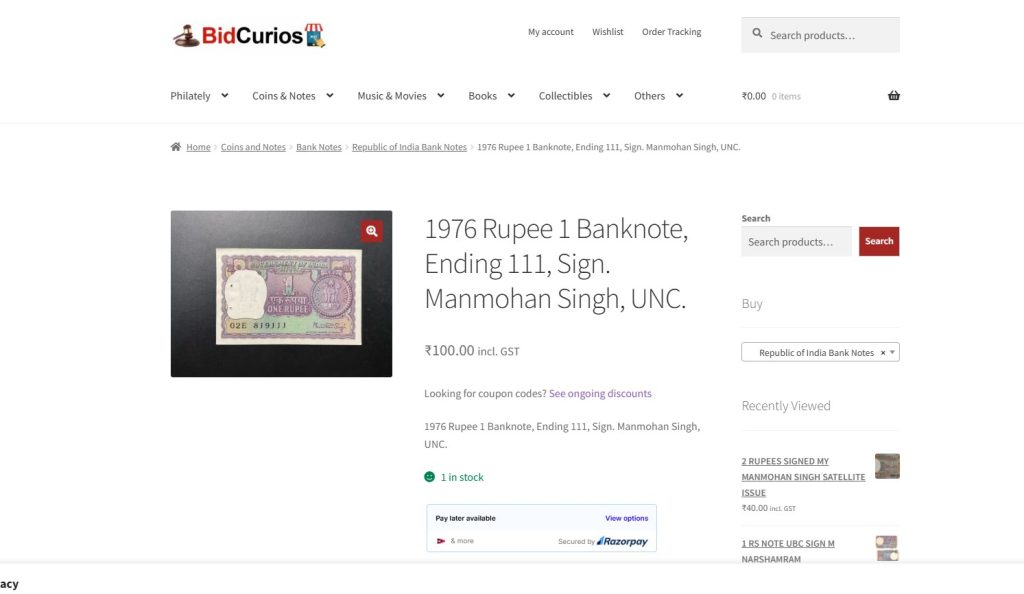Click the BidCurios logo
This screenshot has height=594, width=1024.
(249, 35)
